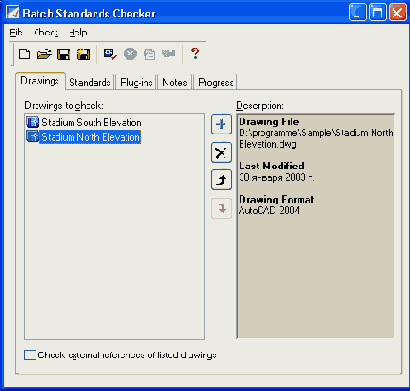Click the greyed Stop check icon
This screenshot has height=391, width=410.
[130, 54]
